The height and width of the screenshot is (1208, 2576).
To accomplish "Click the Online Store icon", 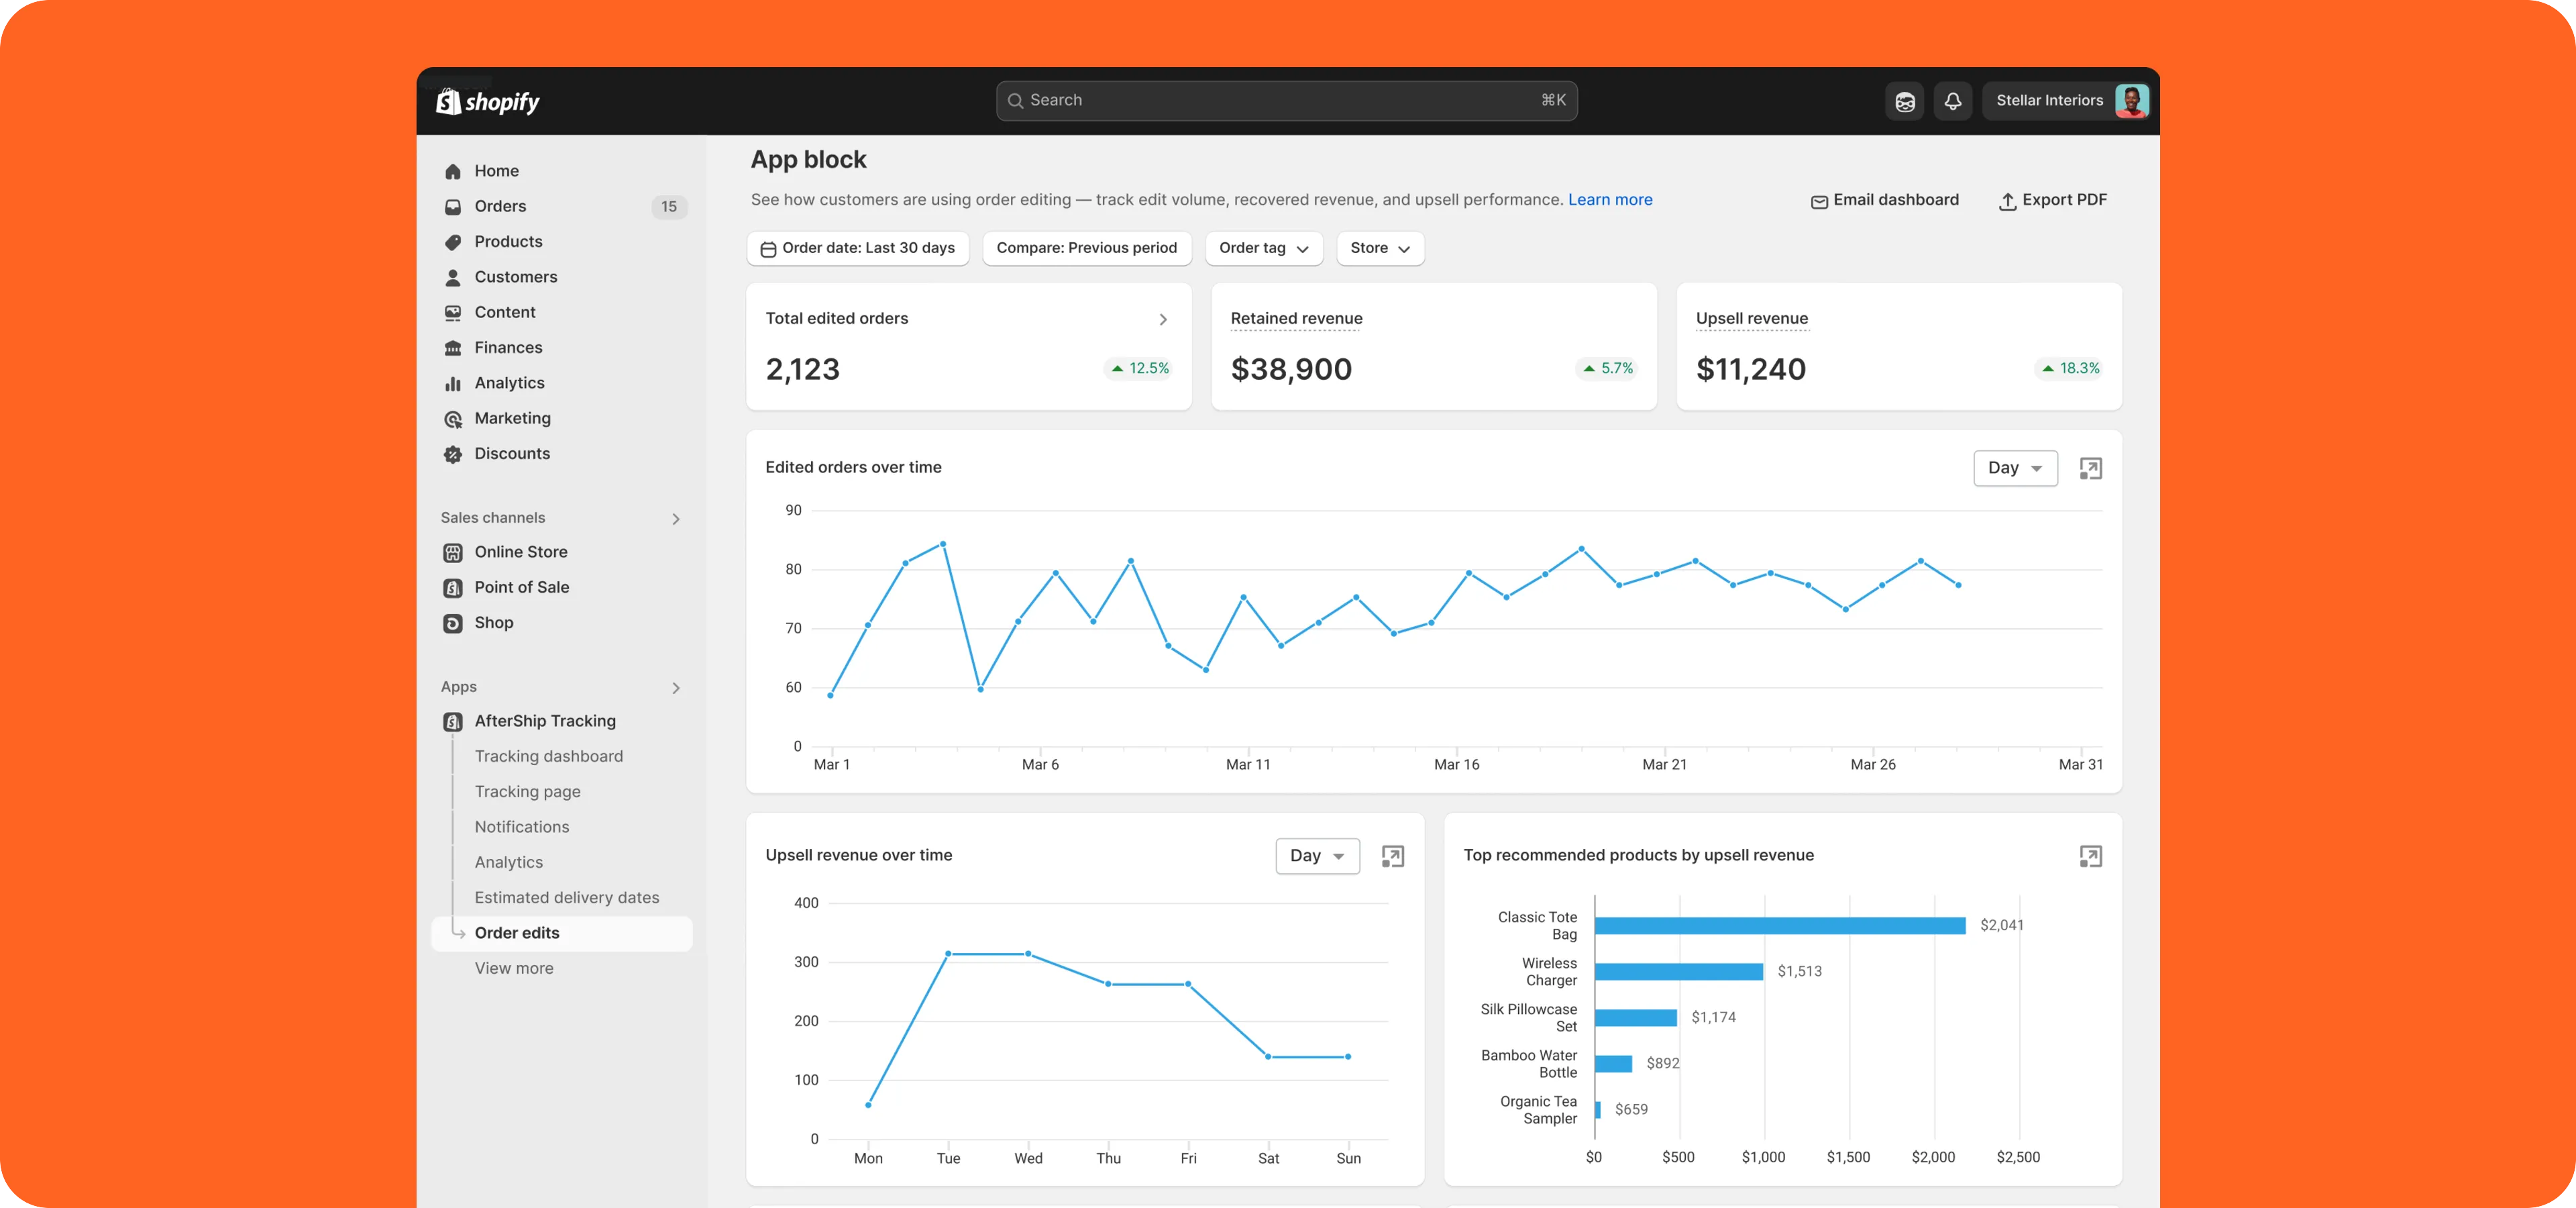I will (453, 552).
